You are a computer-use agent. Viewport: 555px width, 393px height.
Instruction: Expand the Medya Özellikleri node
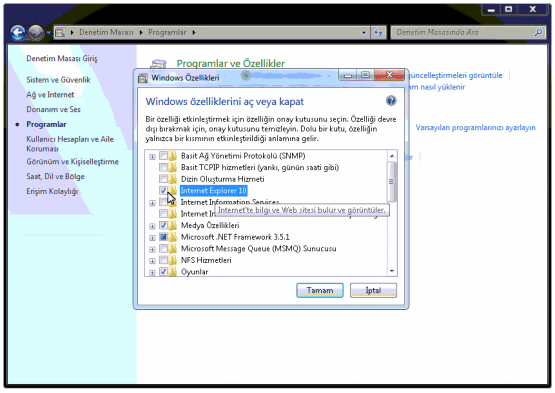point(152,226)
